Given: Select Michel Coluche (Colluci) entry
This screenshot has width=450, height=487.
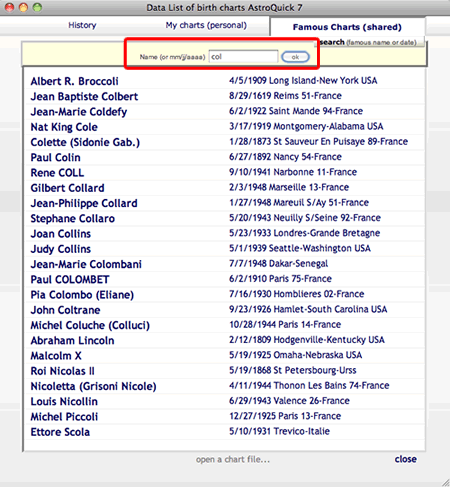Looking at the screenshot, I should pos(90,326).
